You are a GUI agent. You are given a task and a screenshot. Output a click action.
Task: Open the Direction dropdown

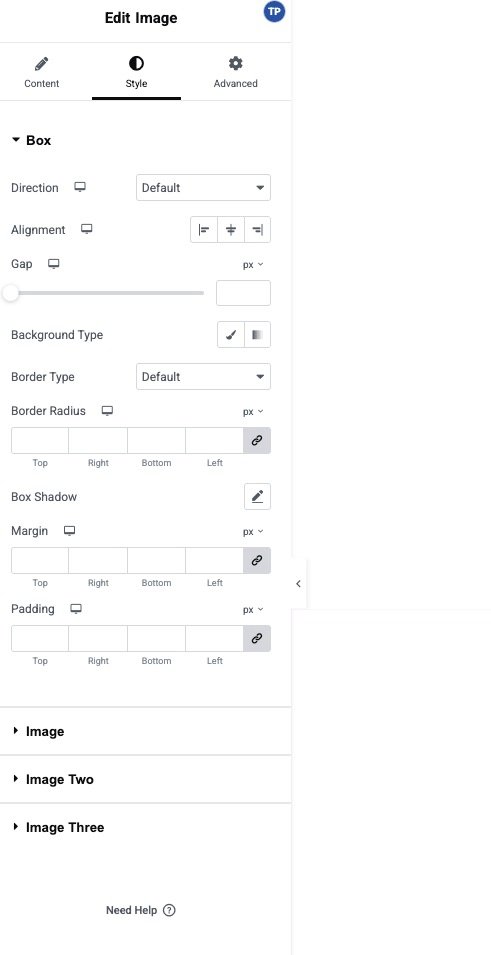[x=203, y=188]
